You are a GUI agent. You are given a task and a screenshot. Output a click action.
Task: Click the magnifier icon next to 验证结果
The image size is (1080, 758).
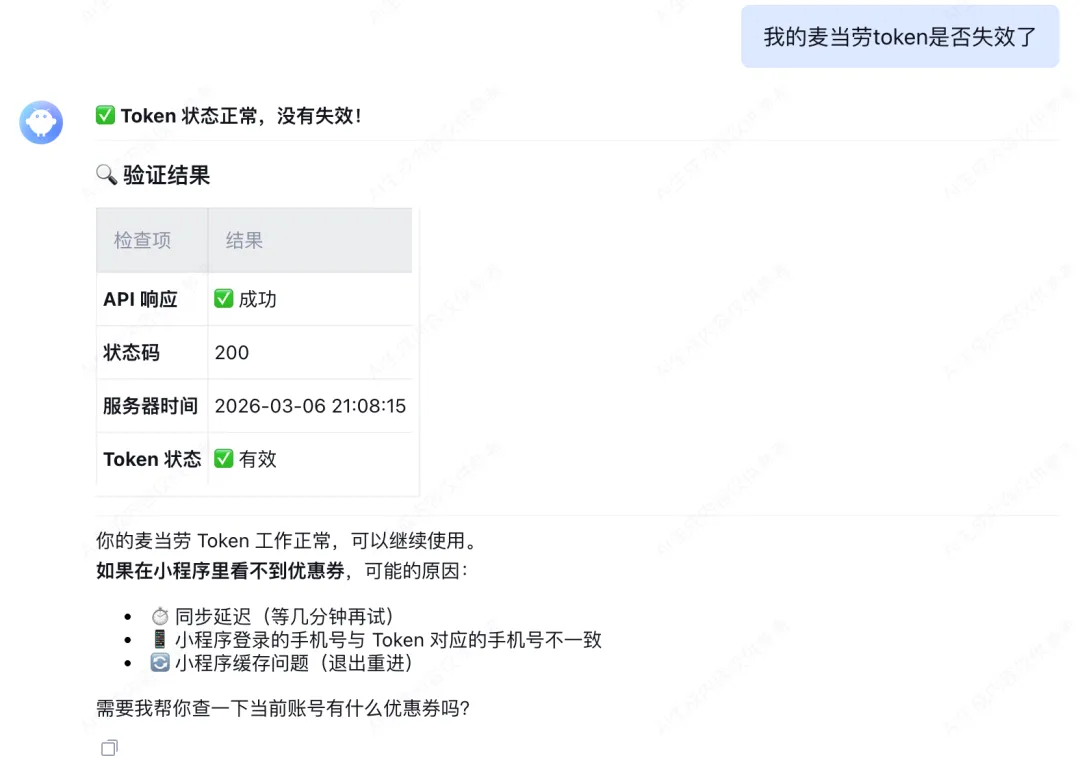(106, 175)
